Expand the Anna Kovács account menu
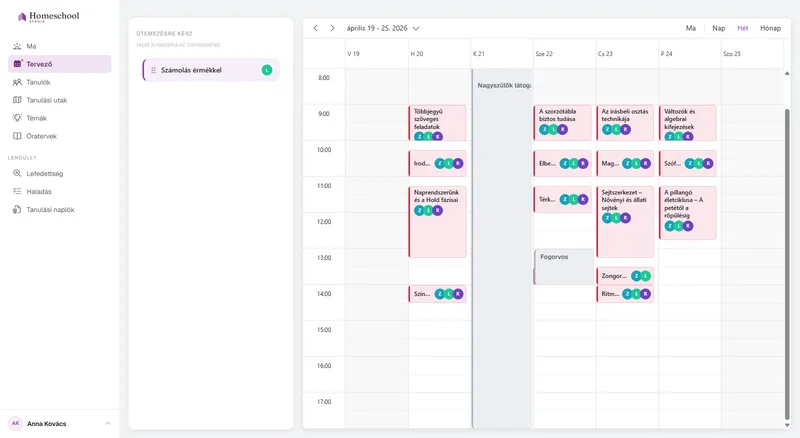This screenshot has height=438, width=800. click(108, 424)
